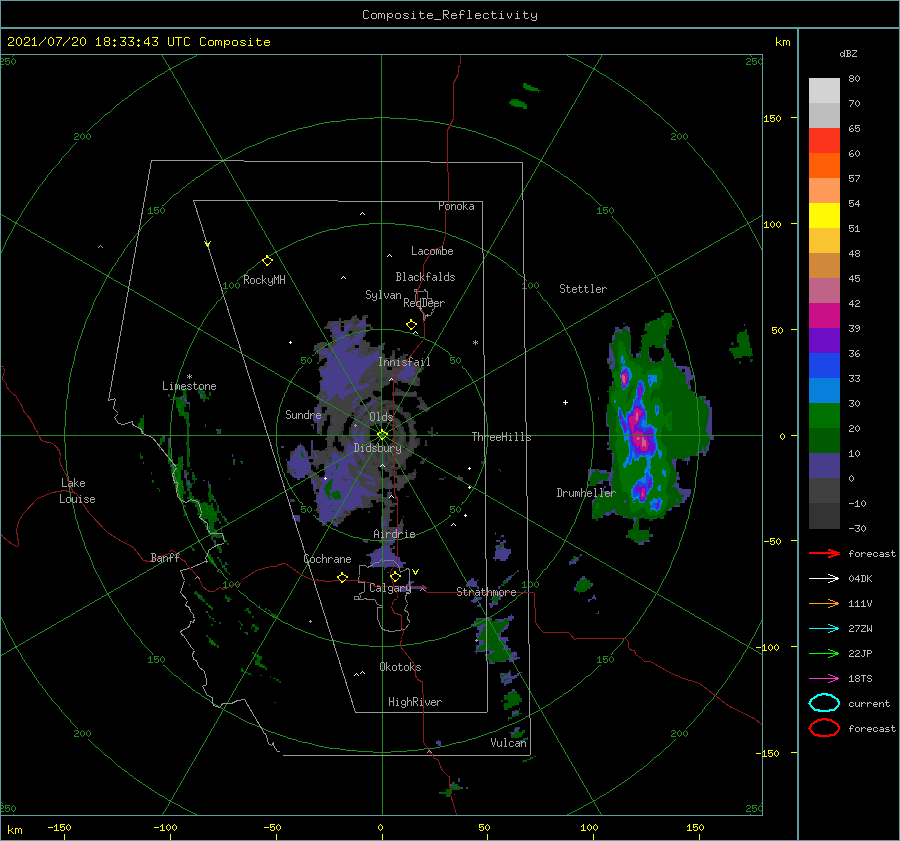The width and height of the screenshot is (900, 841).
Task: Select the 30 dBZ light blue swatch
Action: point(824,390)
